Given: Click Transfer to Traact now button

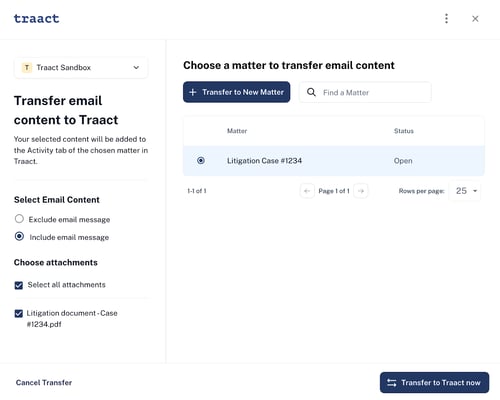Looking at the screenshot, I should (434, 382).
